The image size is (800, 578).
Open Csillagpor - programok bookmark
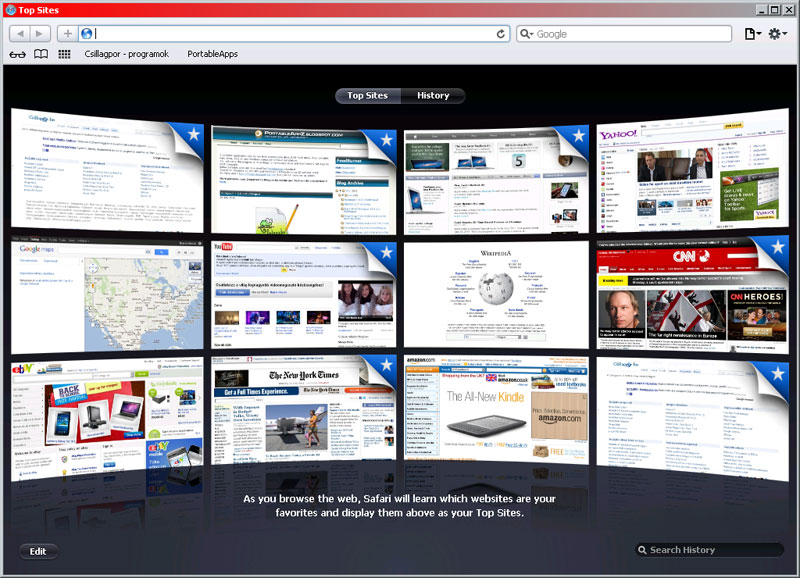[x=127, y=54]
